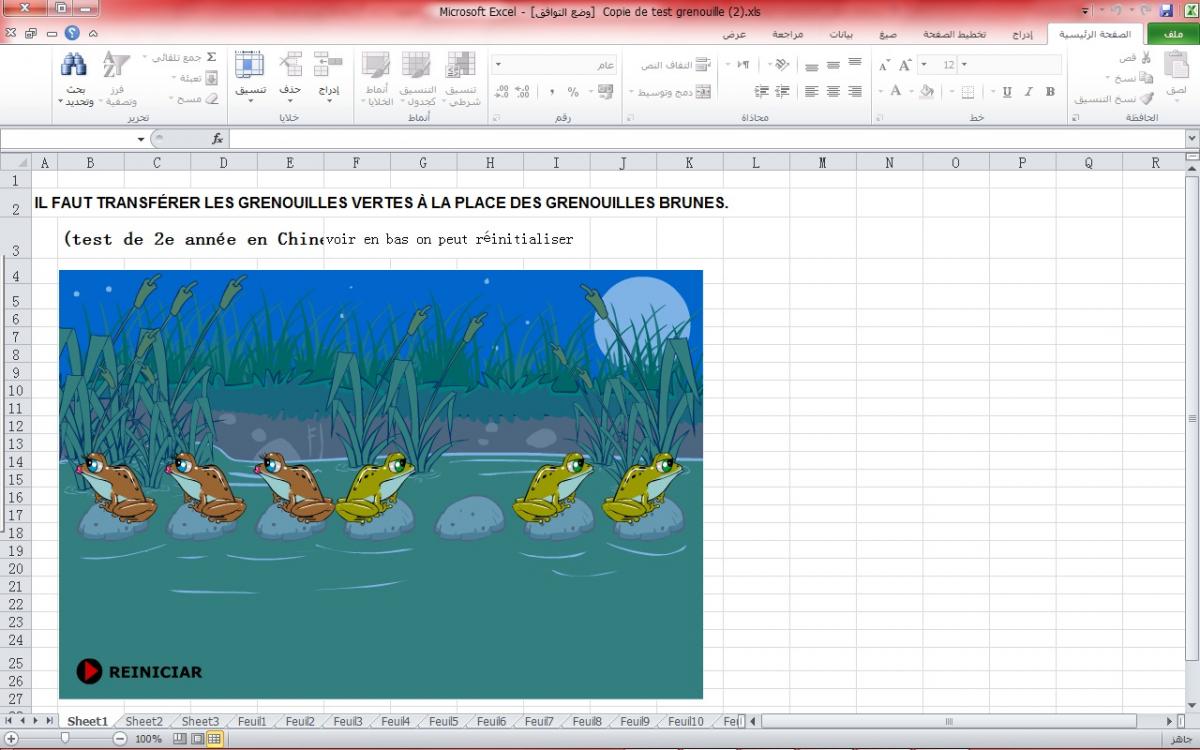Select the Feuil5 worksheet tab

(443, 722)
